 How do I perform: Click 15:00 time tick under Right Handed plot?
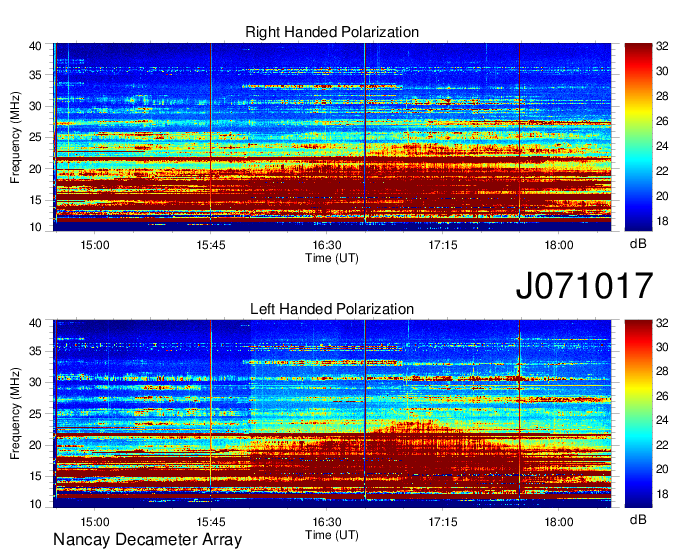coord(95,245)
